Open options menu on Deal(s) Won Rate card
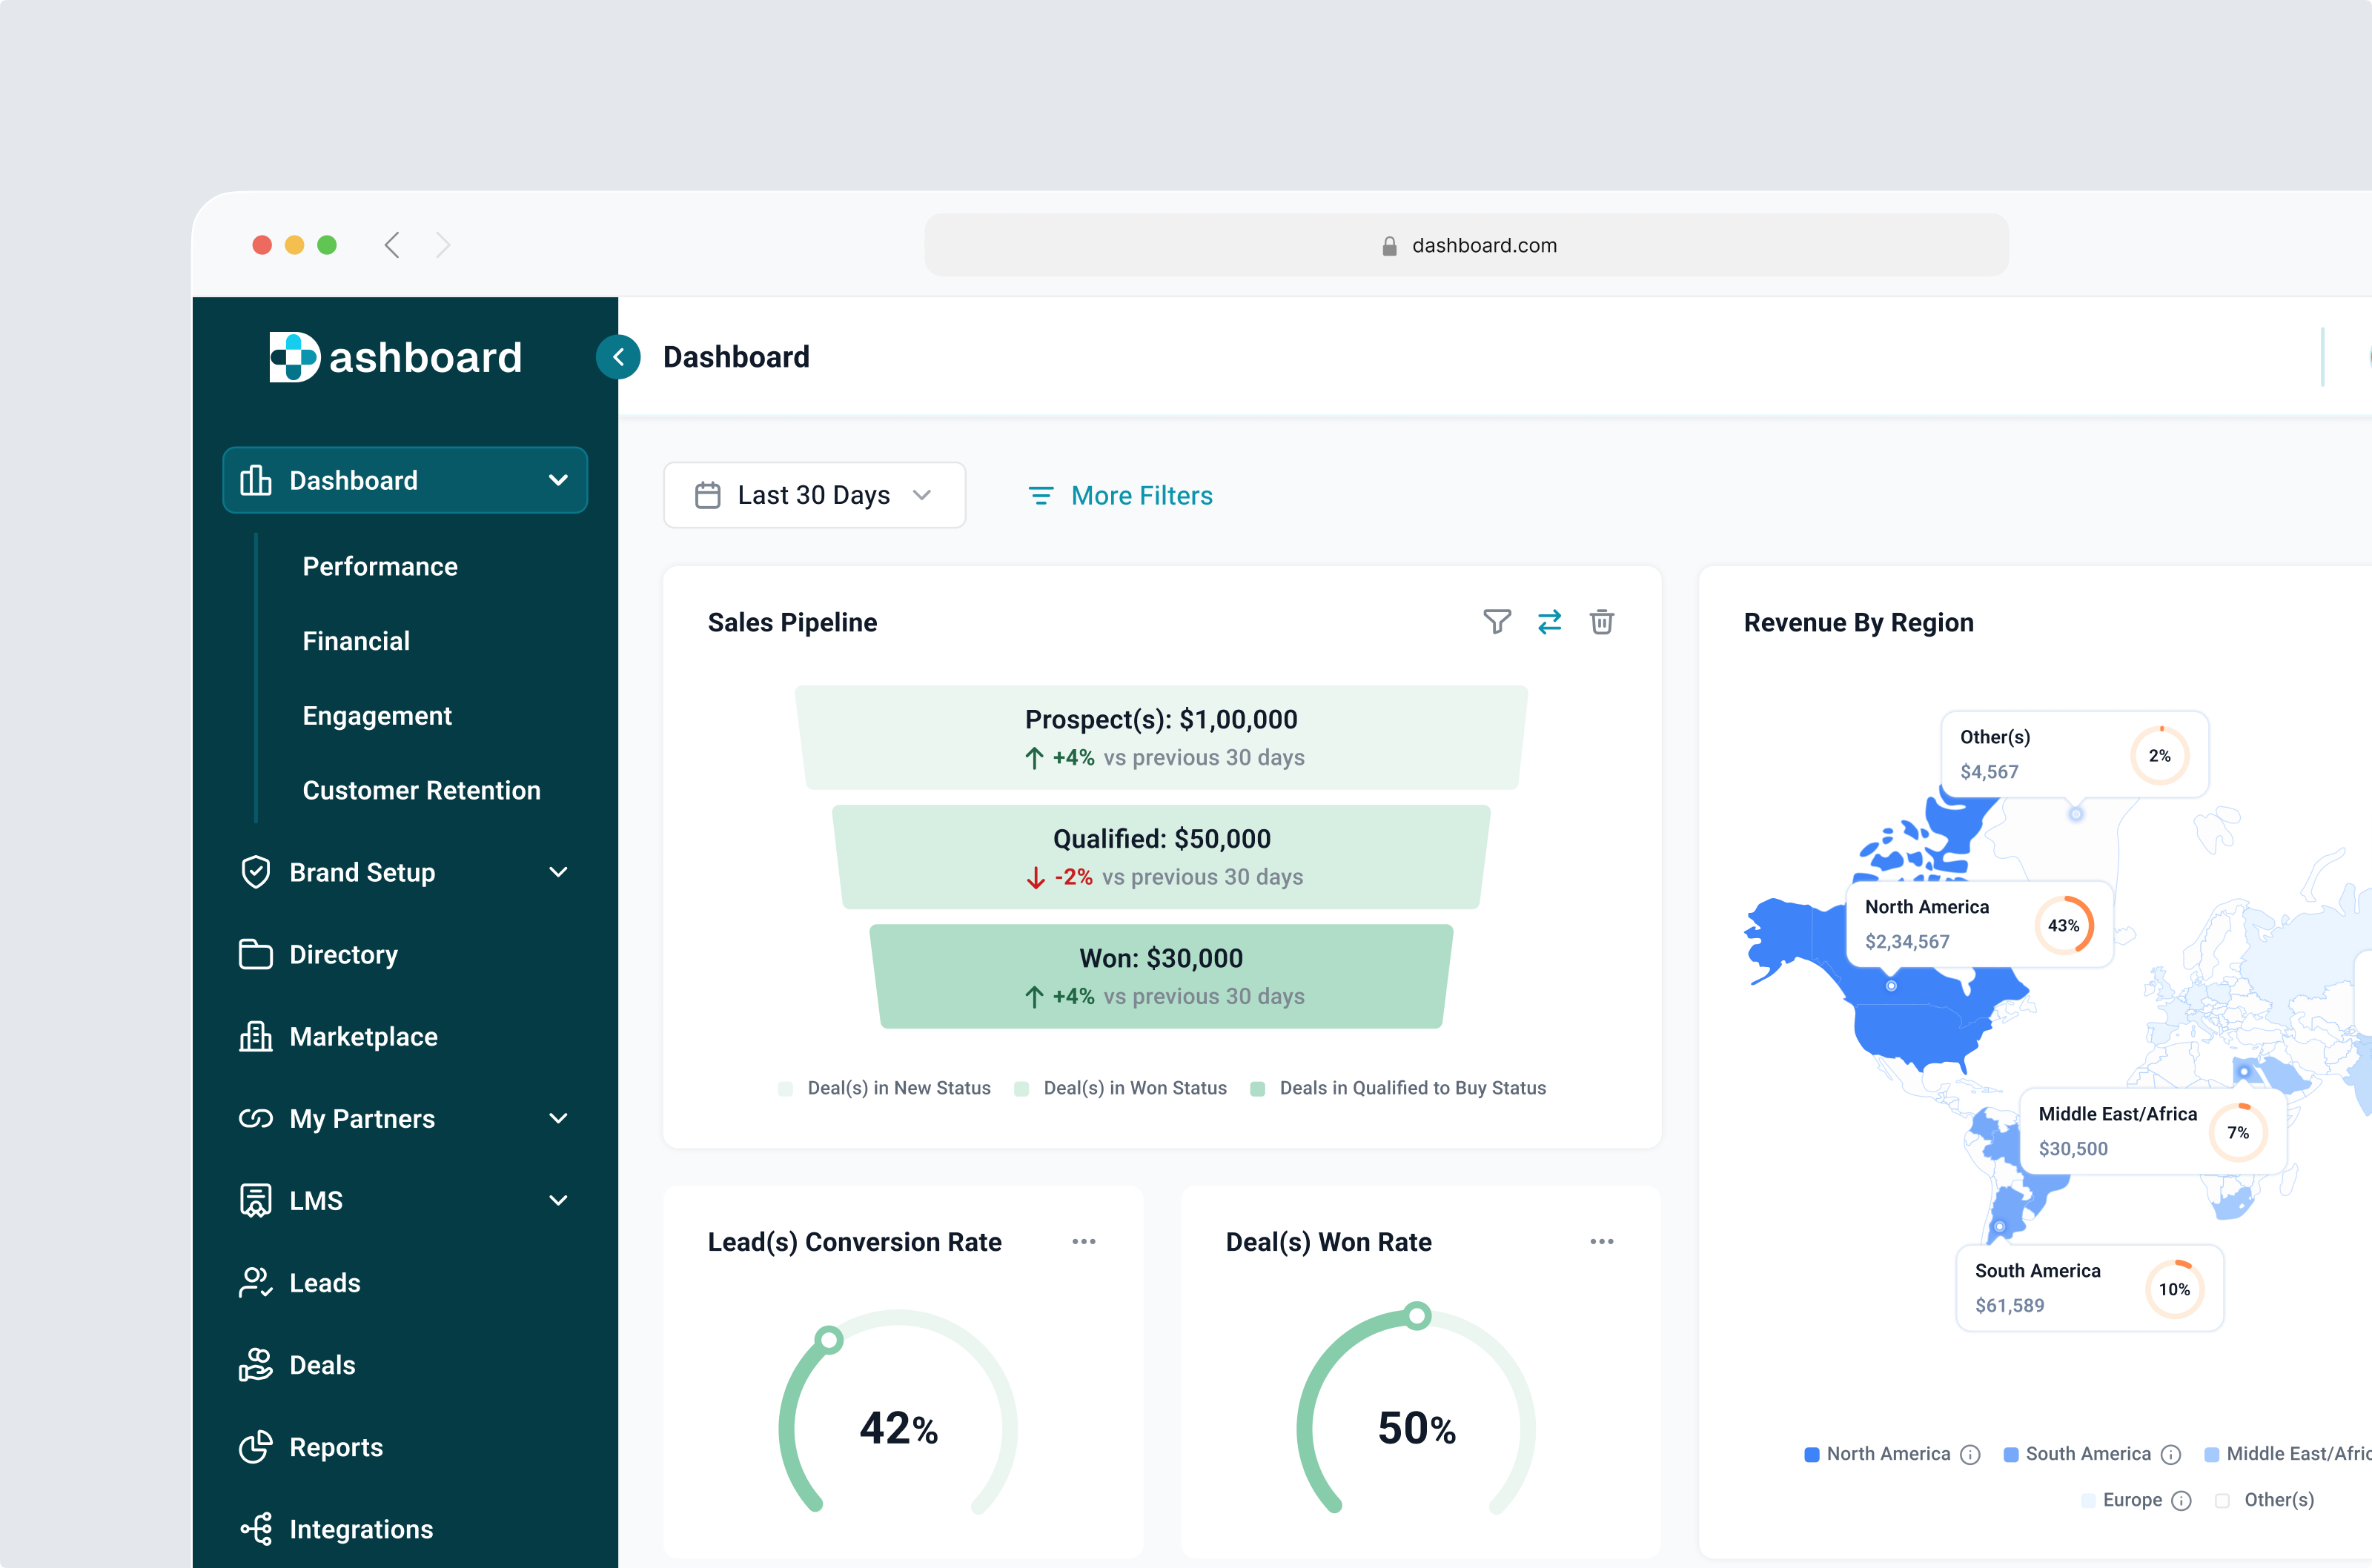 [1601, 1241]
